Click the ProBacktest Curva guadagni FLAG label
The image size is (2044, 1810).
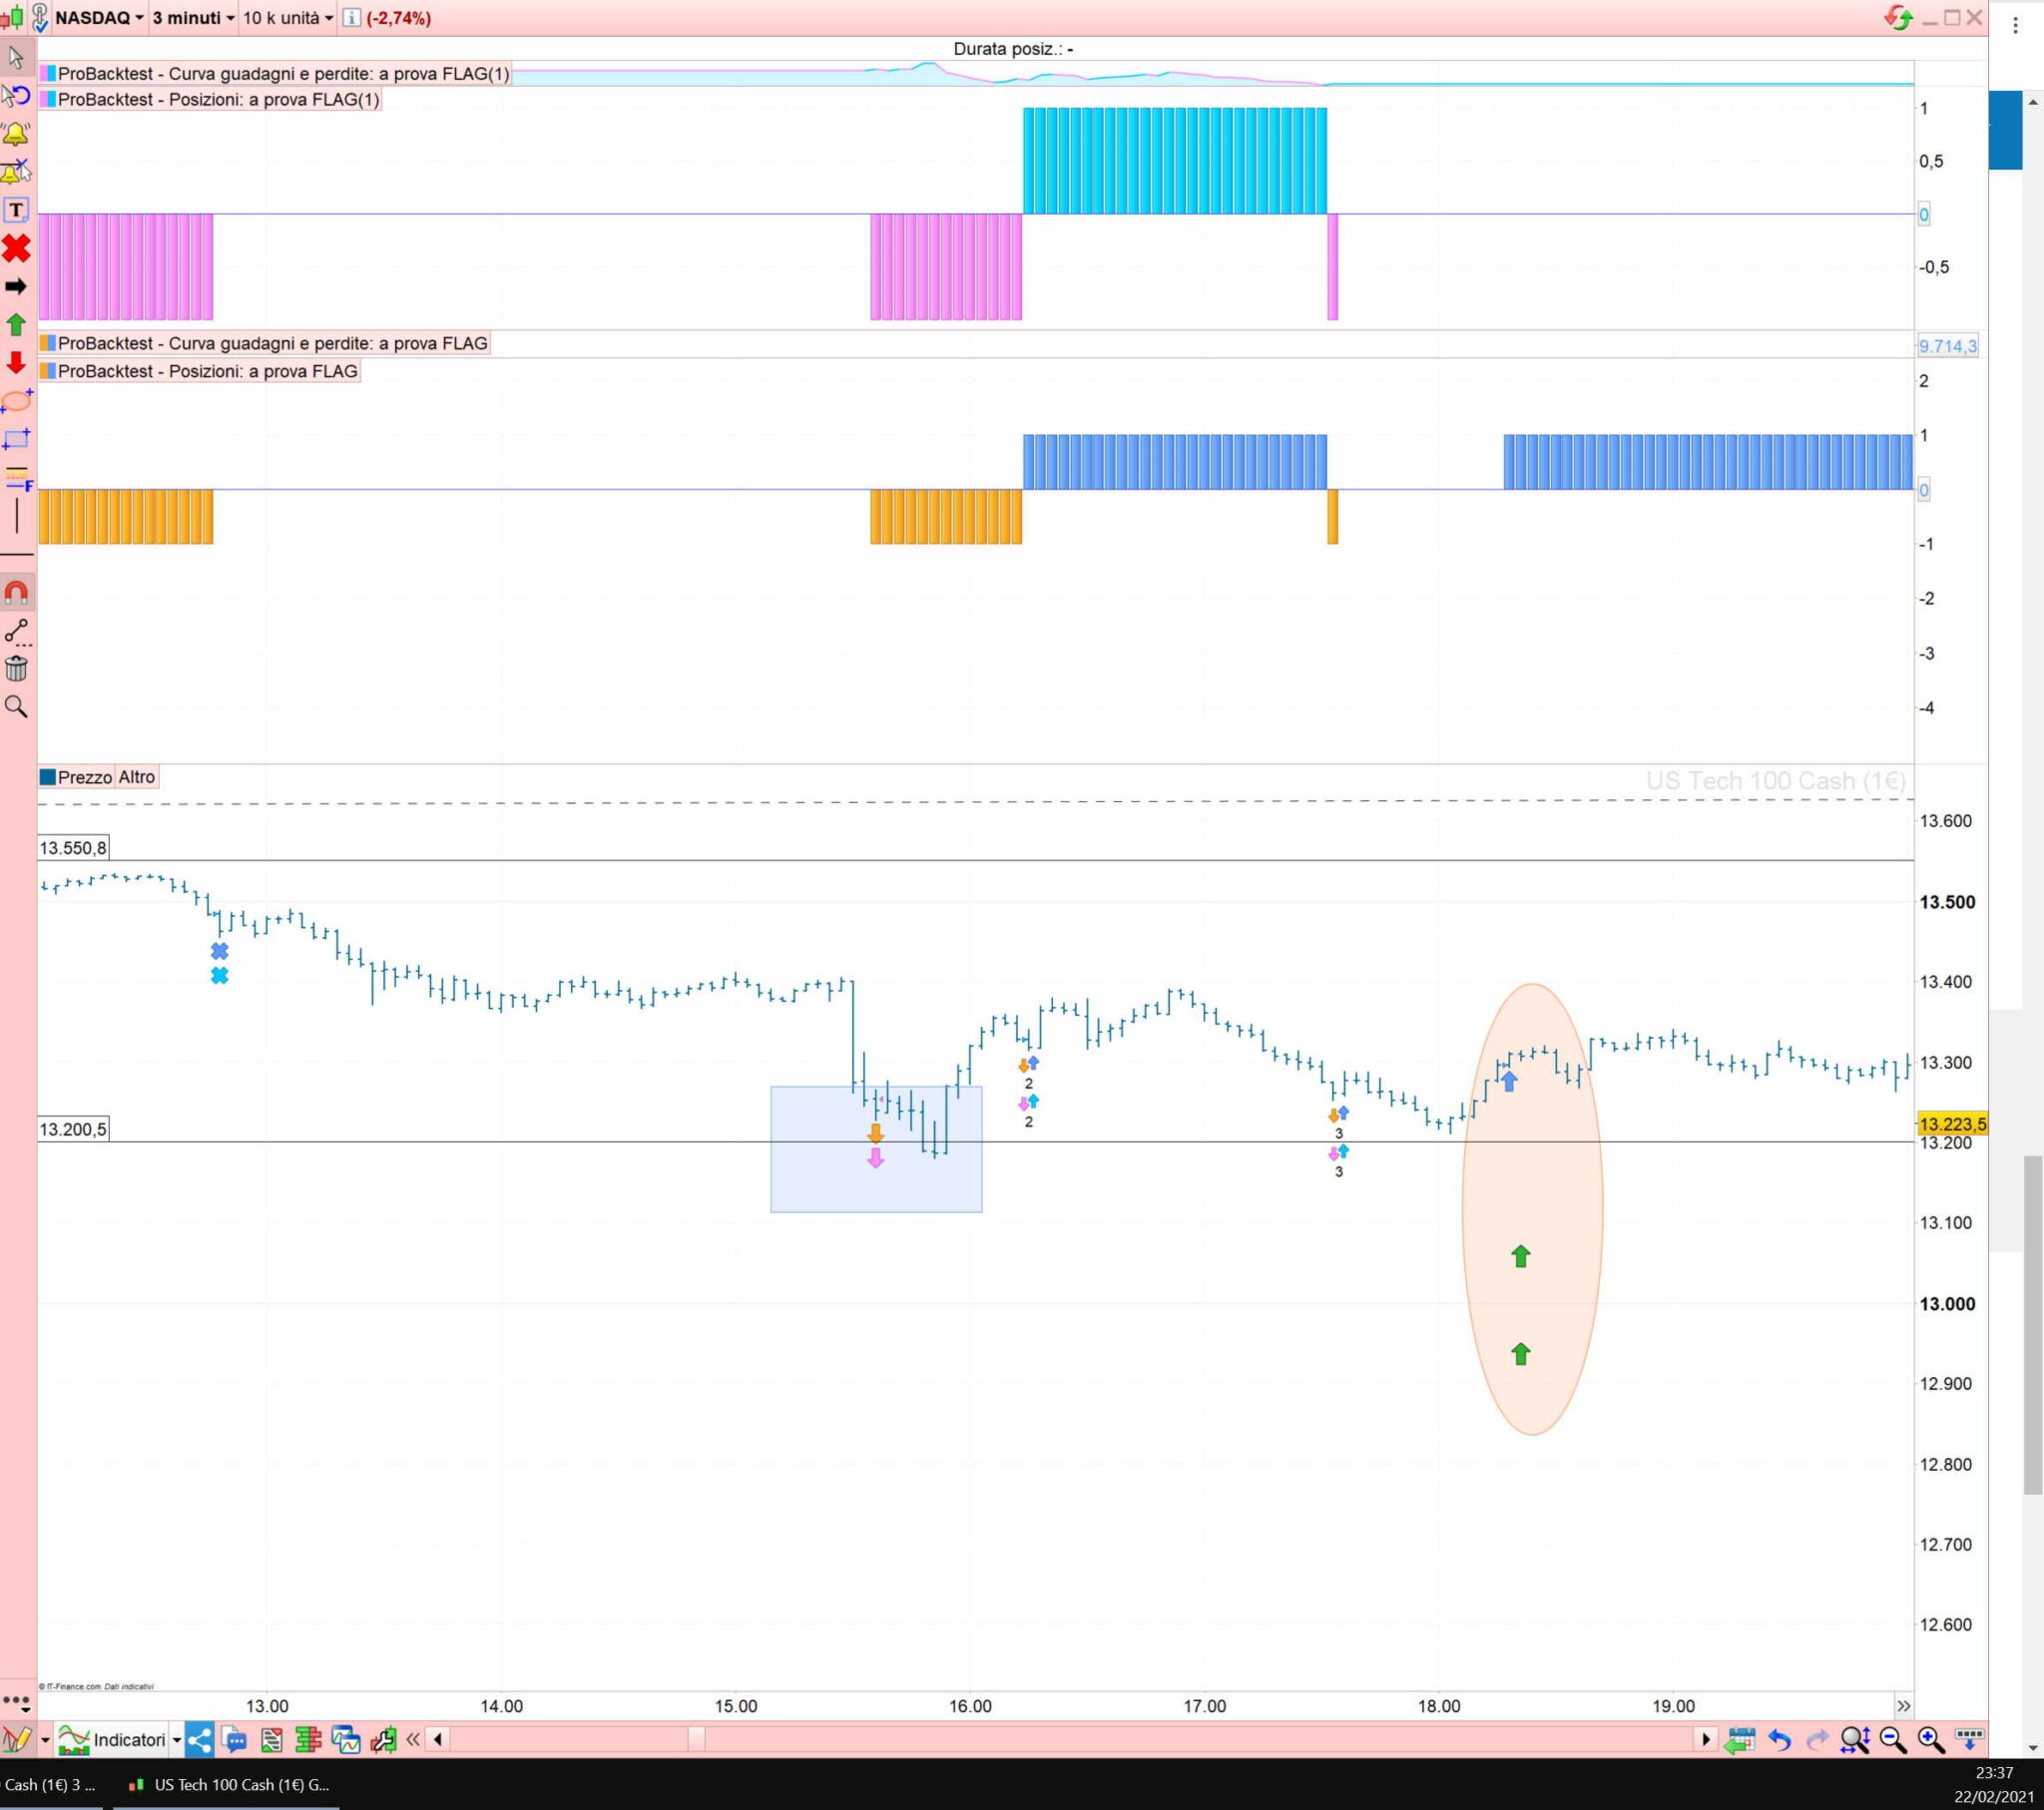click(x=272, y=343)
